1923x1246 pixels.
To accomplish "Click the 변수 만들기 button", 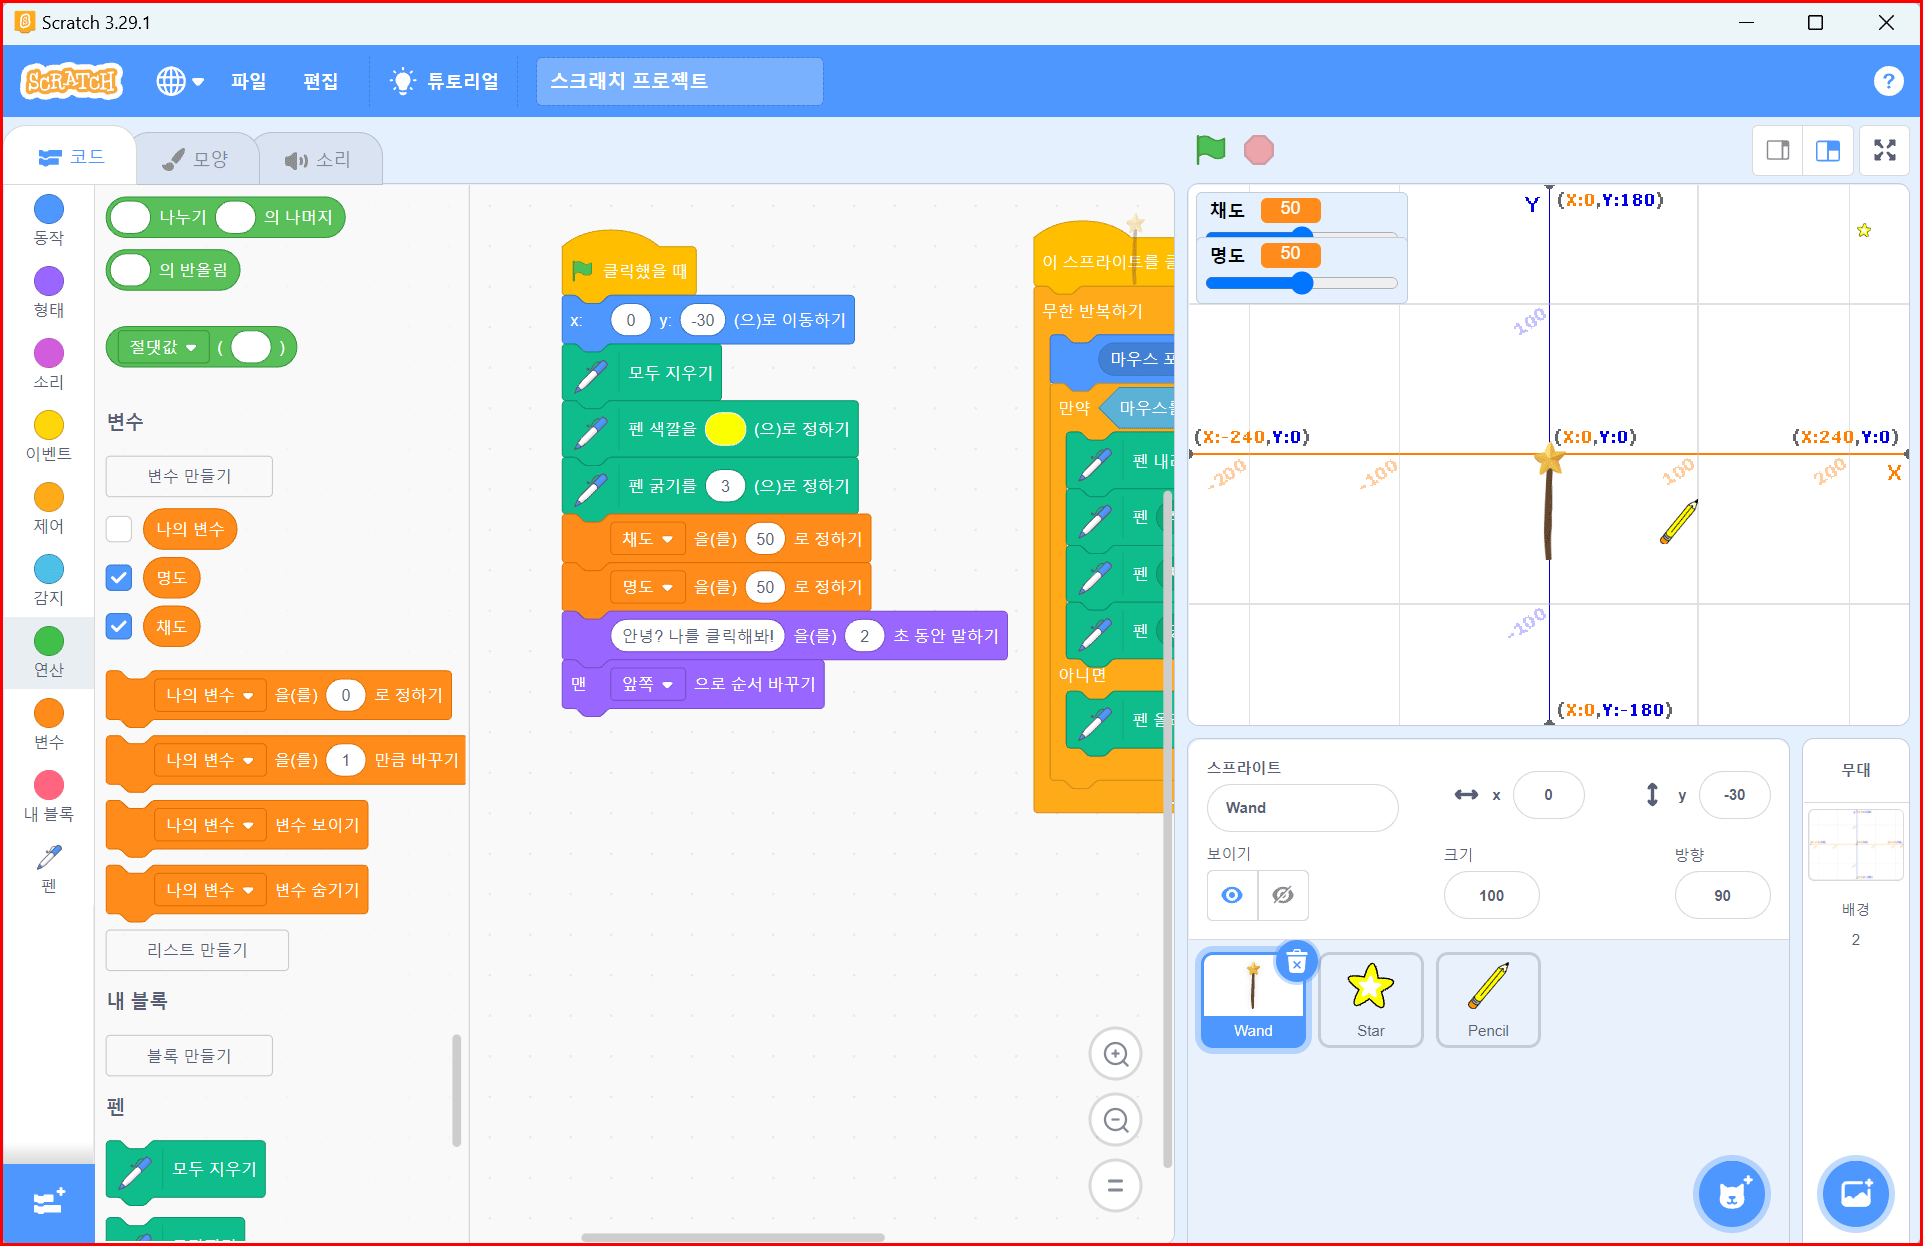I will [x=189, y=476].
